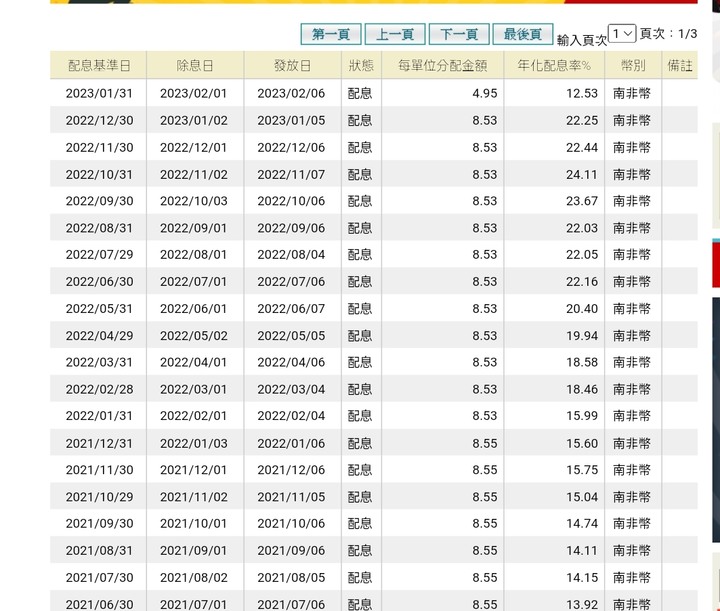720x611 pixels.
Task: Click the 年化配息率% column header
Action: 554,66
